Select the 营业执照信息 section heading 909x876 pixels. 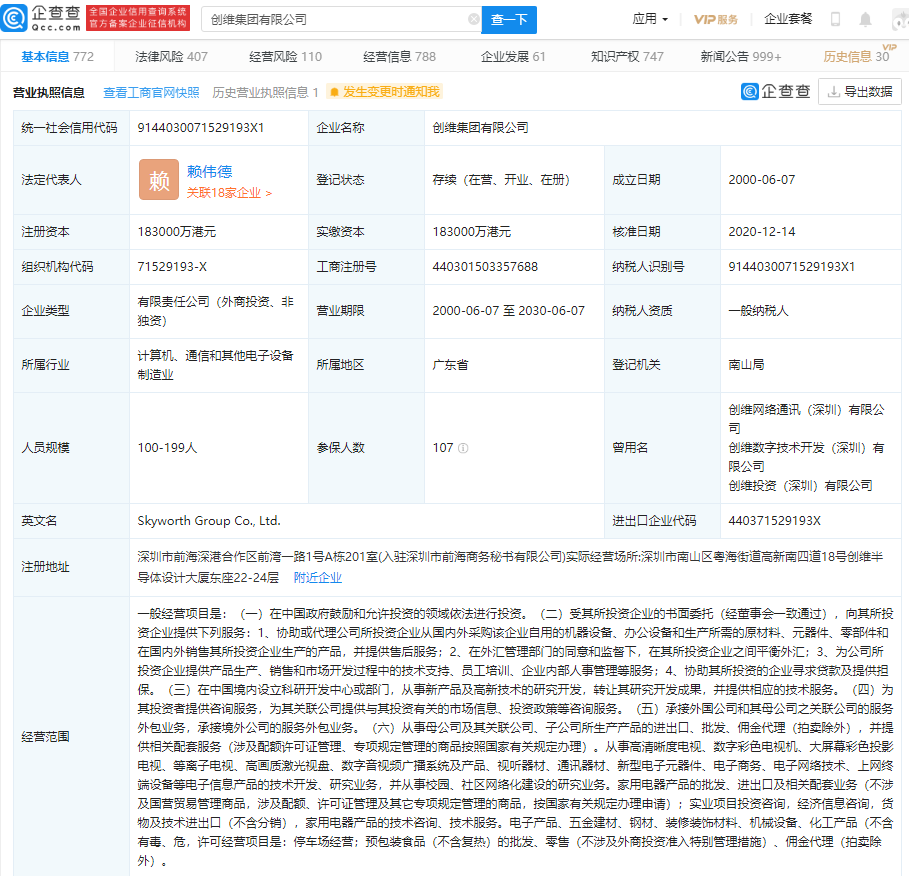(49, 92)
